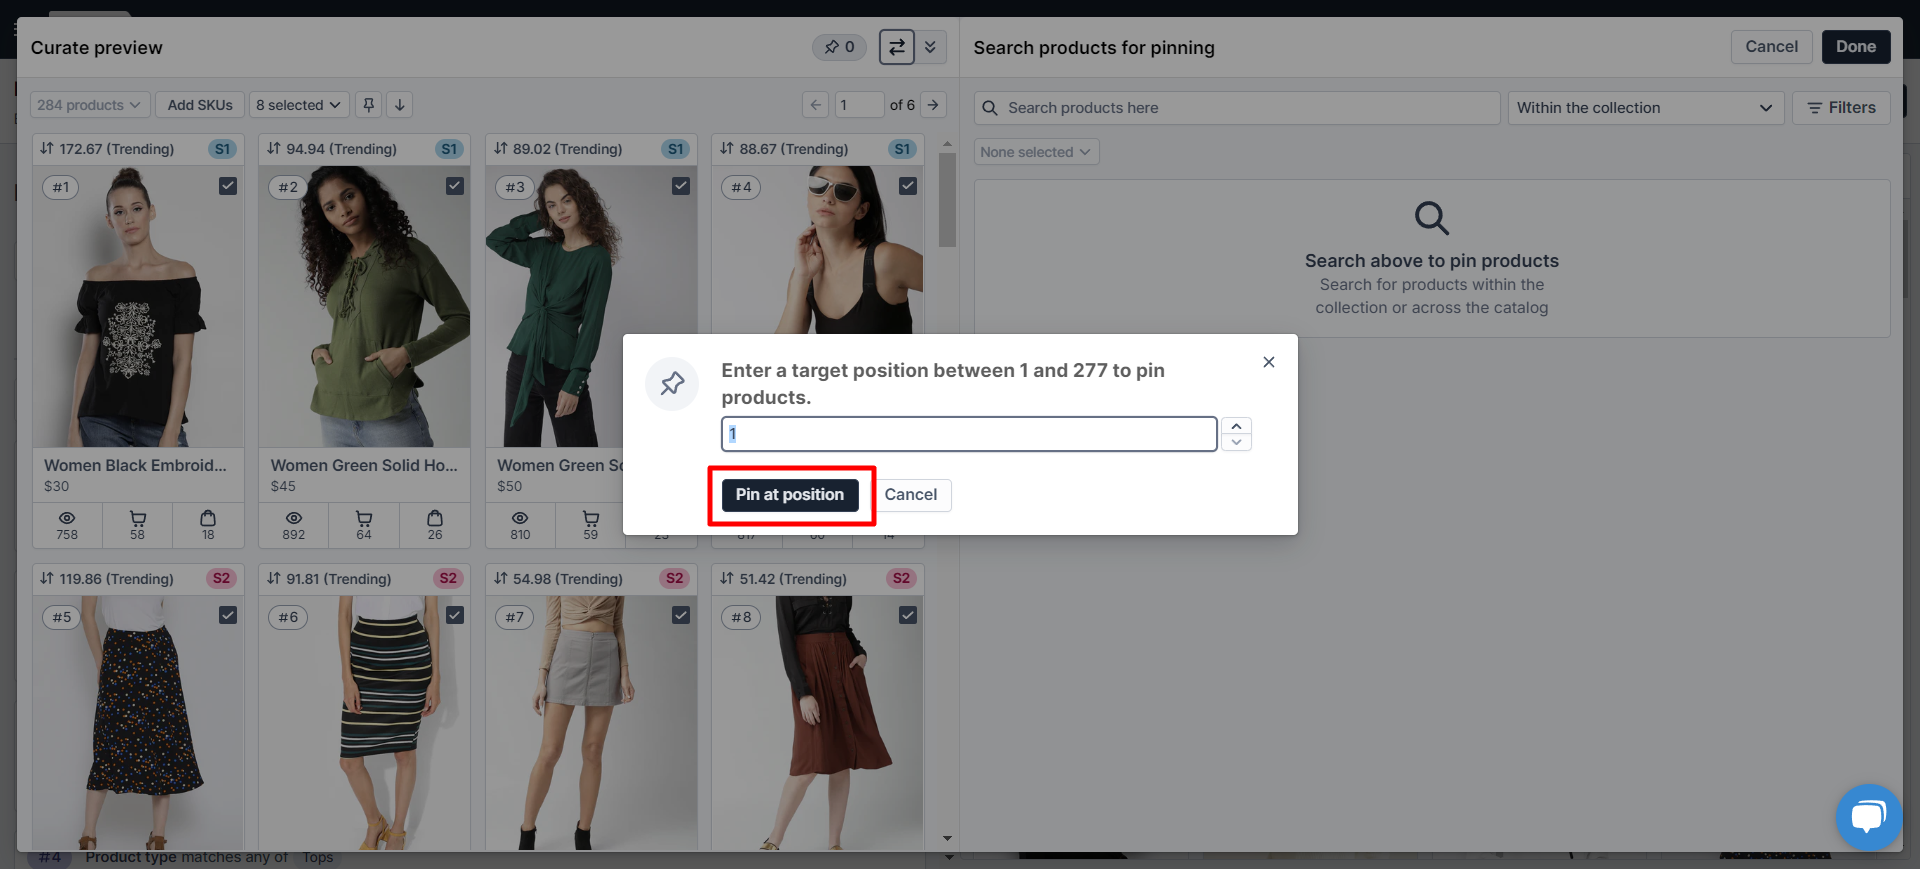1920x869 pixels.
Task: Click sort arrows icon beside 119.86 Trending
Action: pos(47,578)
